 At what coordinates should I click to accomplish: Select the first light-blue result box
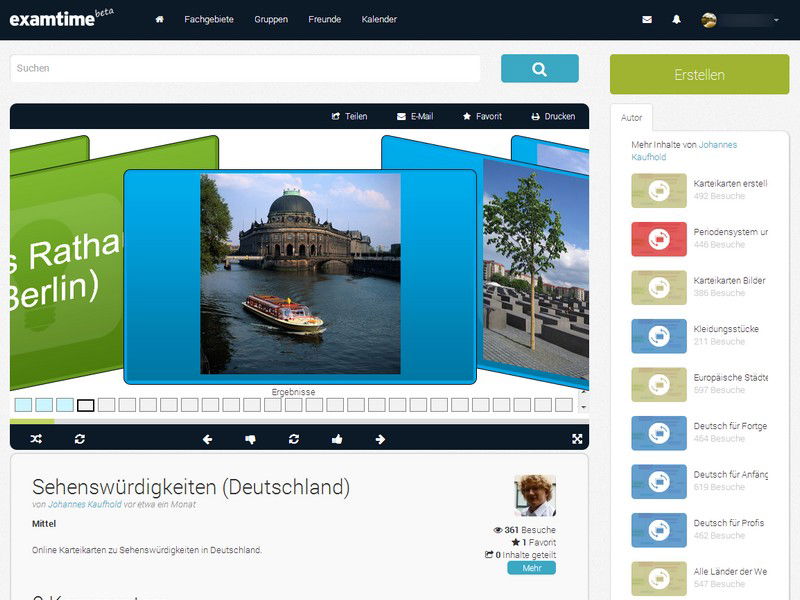(x=23, y=405)
